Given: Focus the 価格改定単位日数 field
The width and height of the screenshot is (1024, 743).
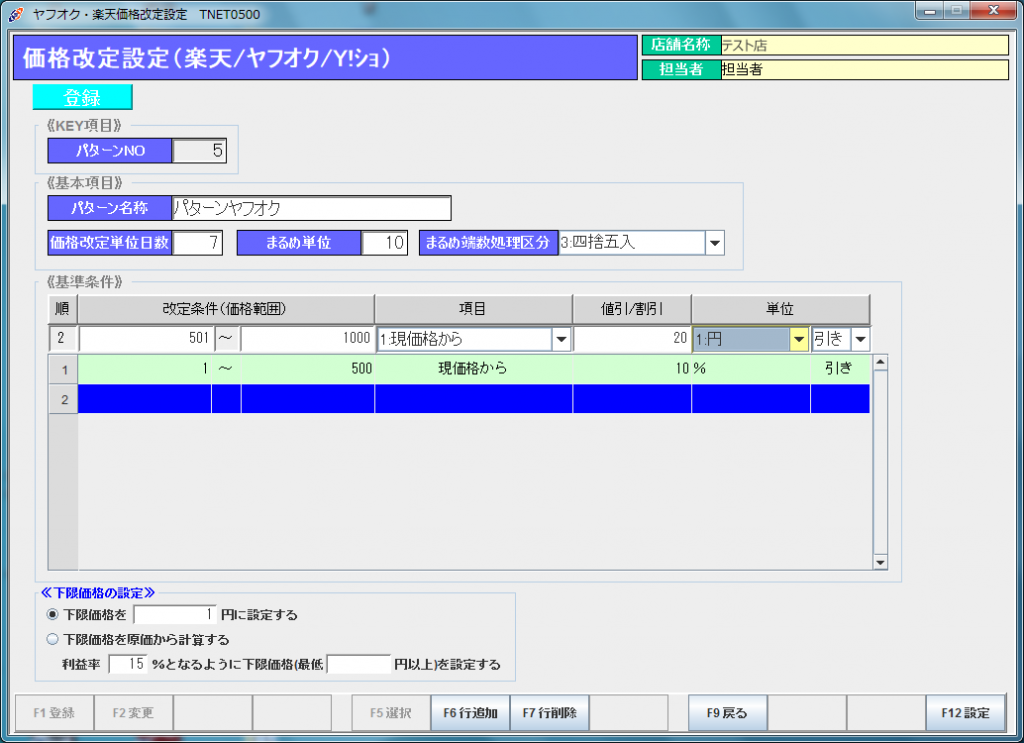Looking at the screenshot, I should 199,243.
